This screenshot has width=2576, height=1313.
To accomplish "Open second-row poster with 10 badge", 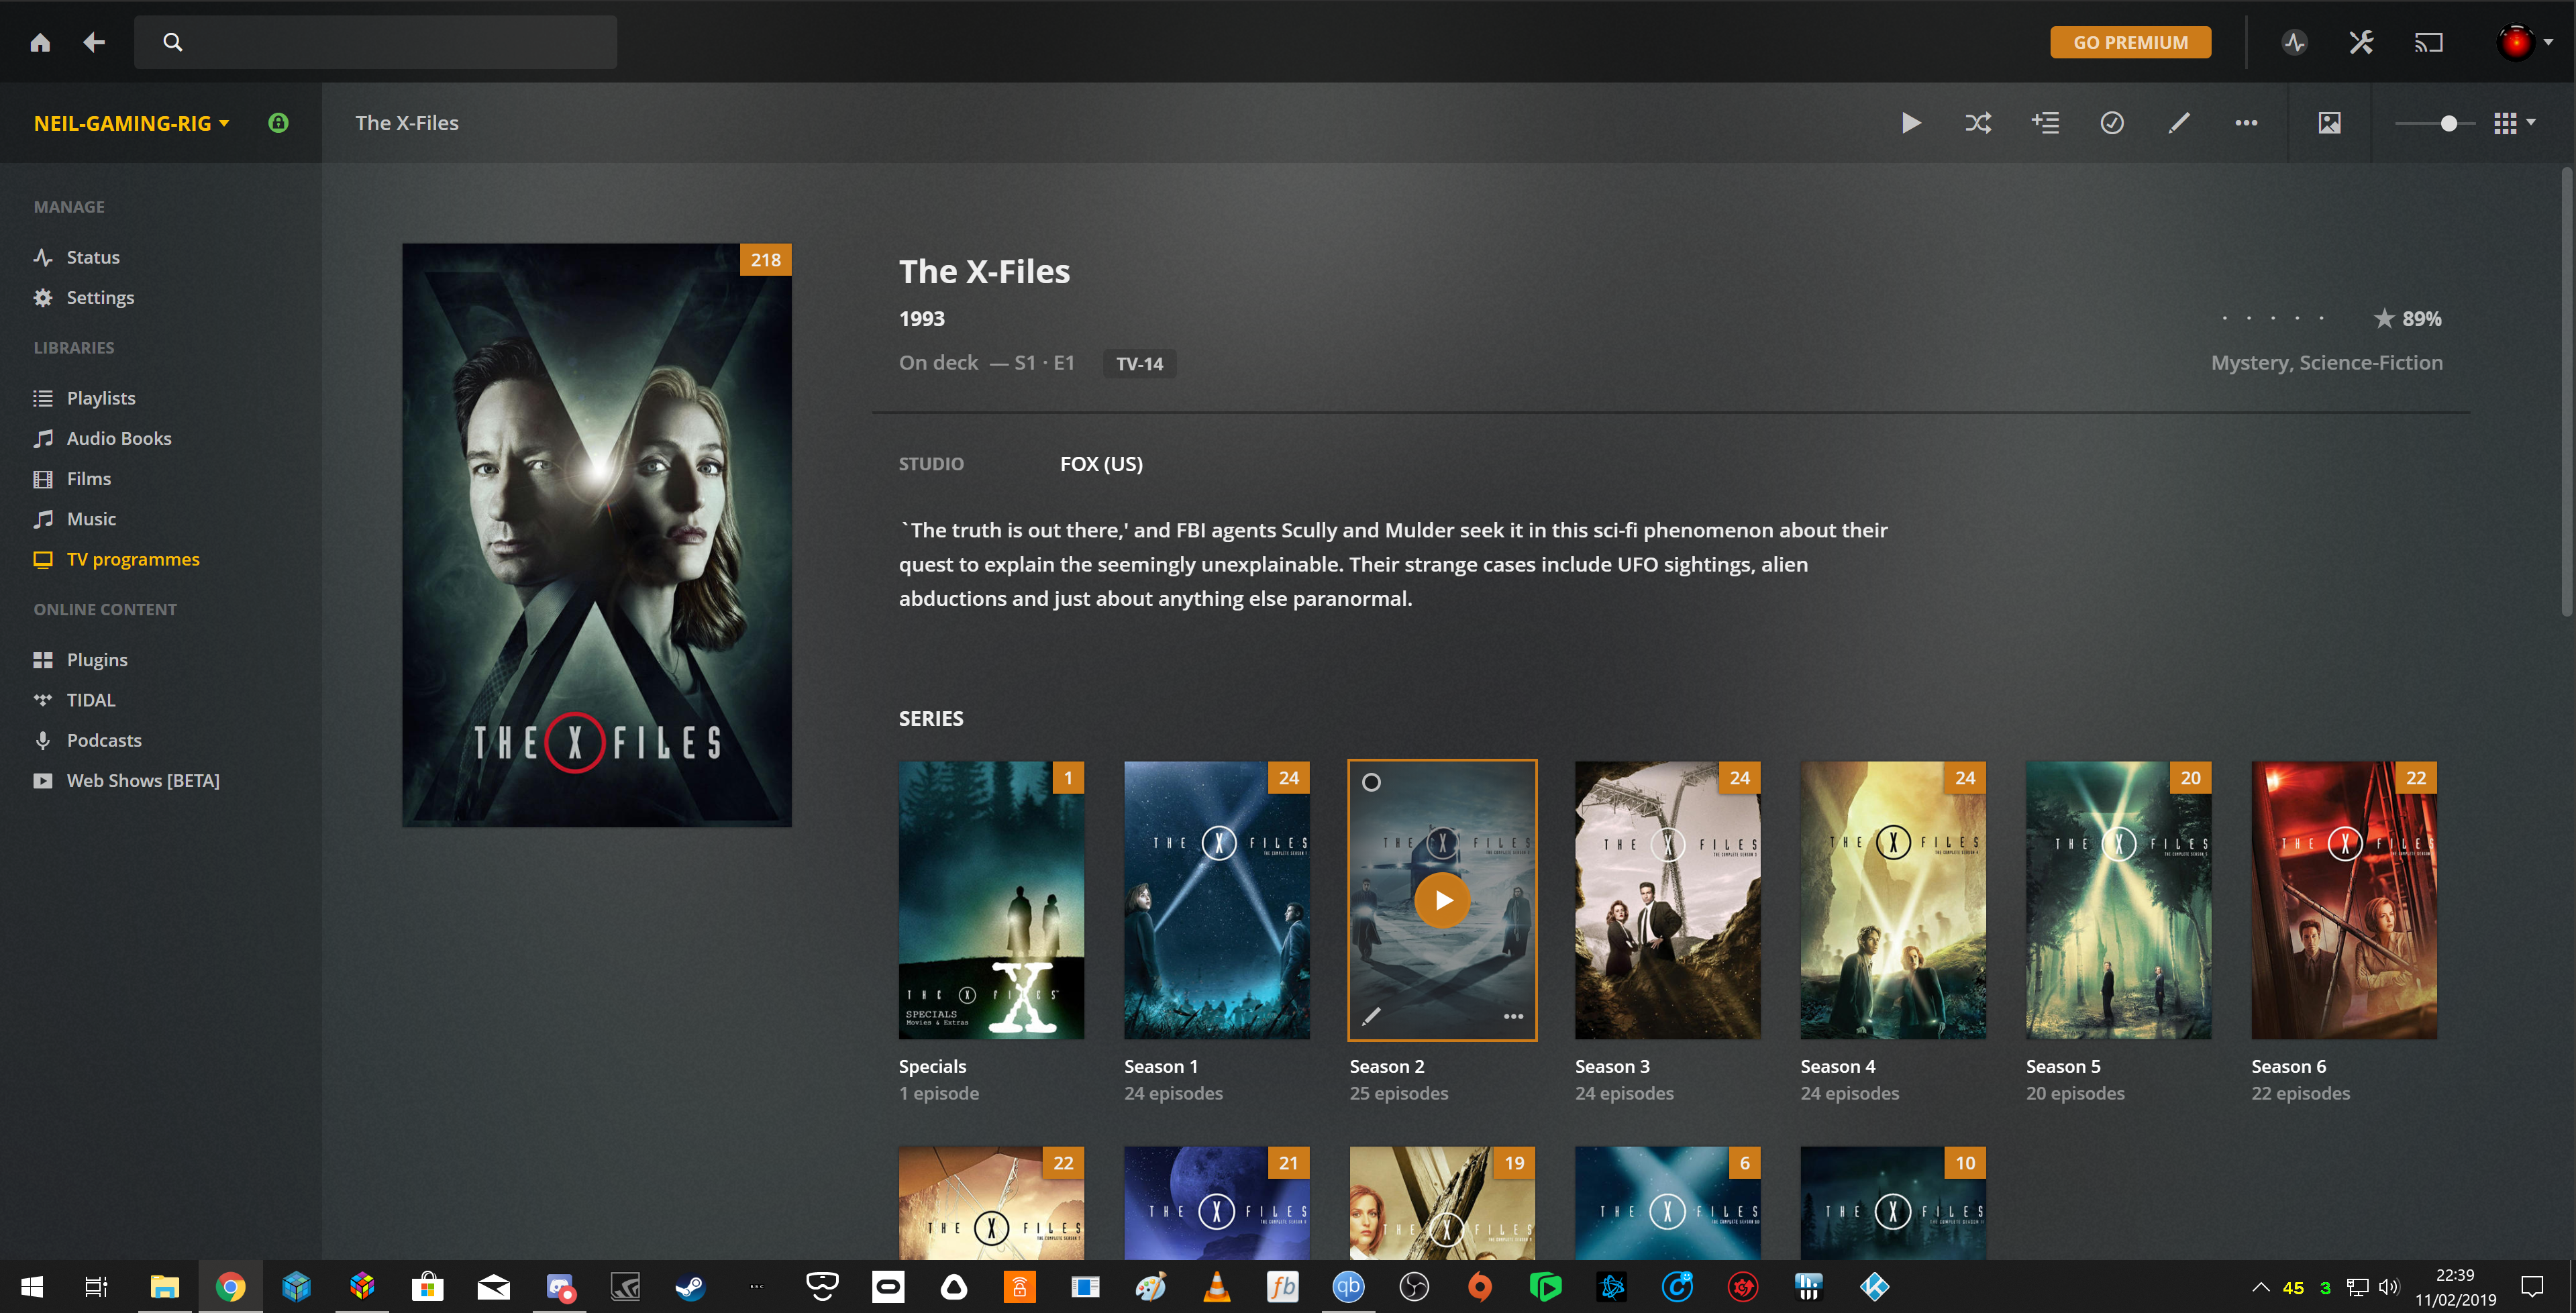I will click(1893, 1203).
